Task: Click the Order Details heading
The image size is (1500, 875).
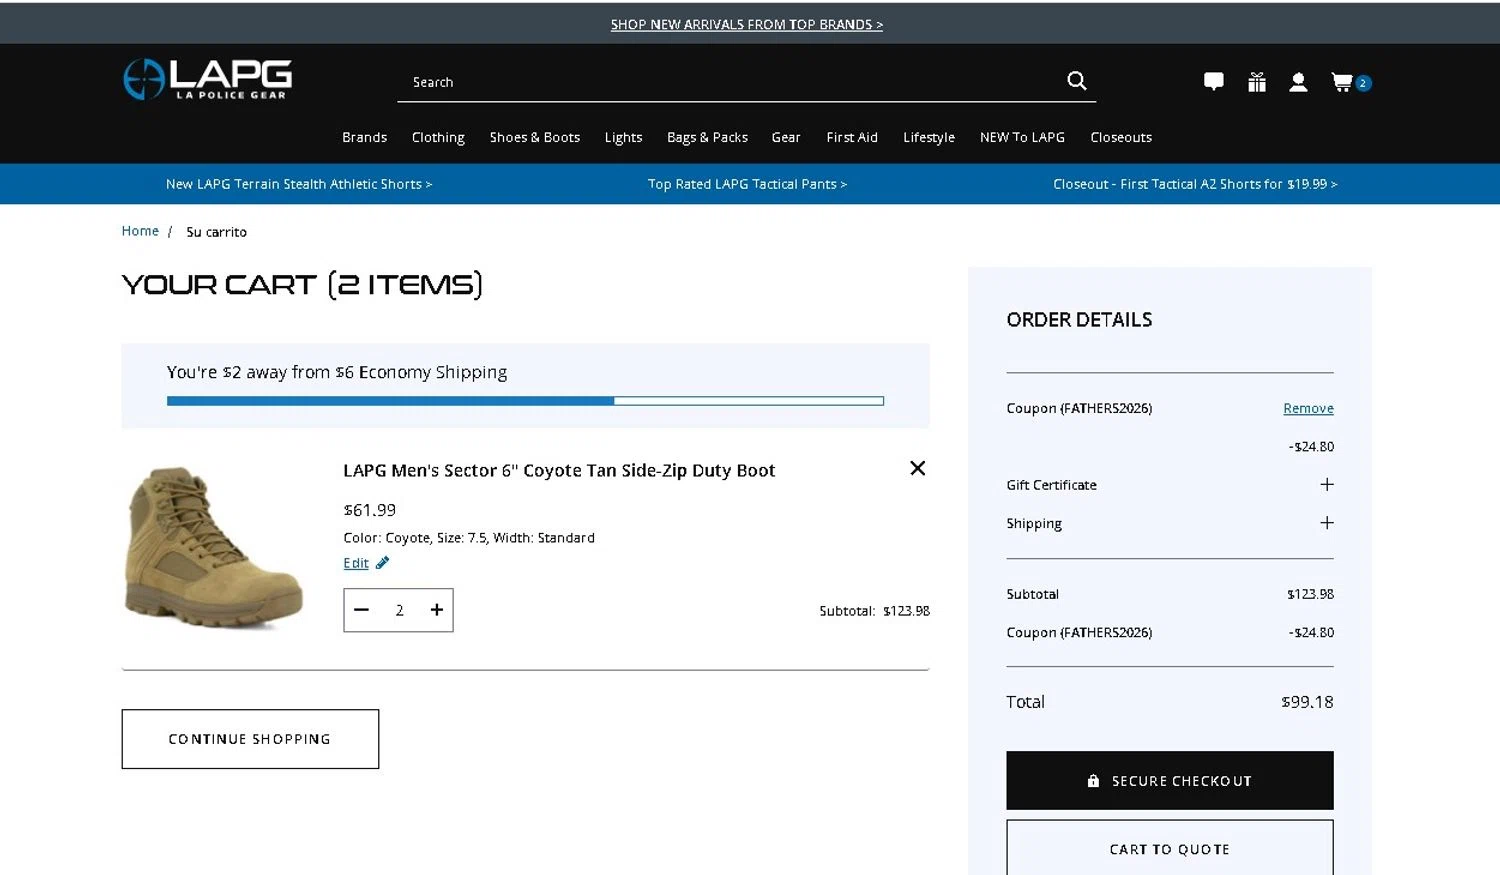Action: coord(1079,320)
